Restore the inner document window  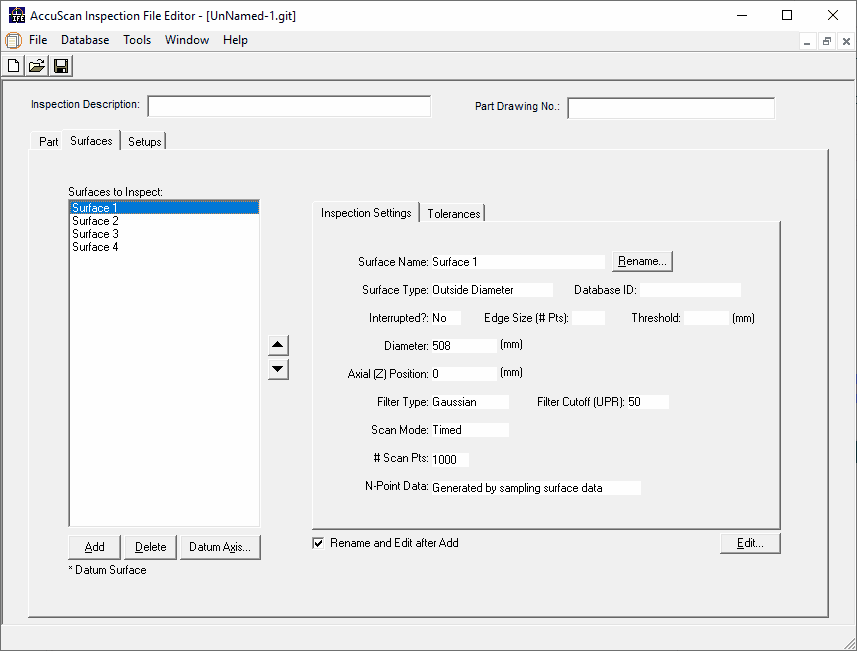click(x=827, y=41)
